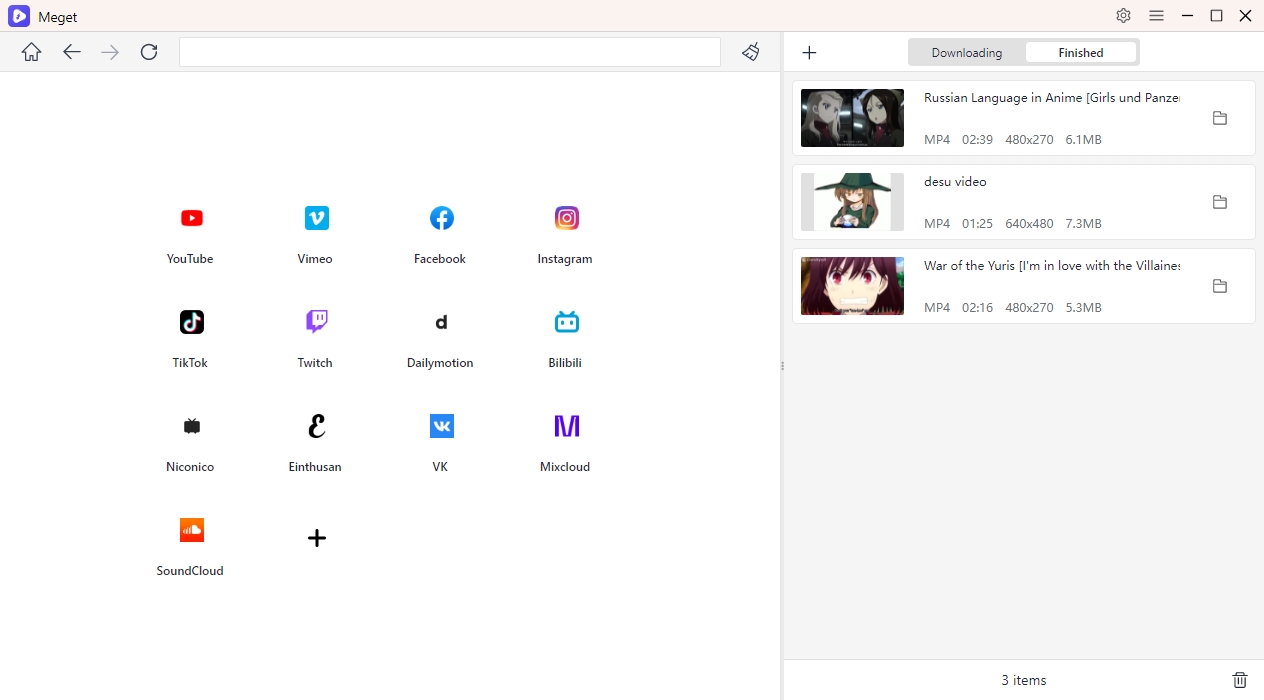
Task: Open the Bilibili site shortcut
Action: 566,322
